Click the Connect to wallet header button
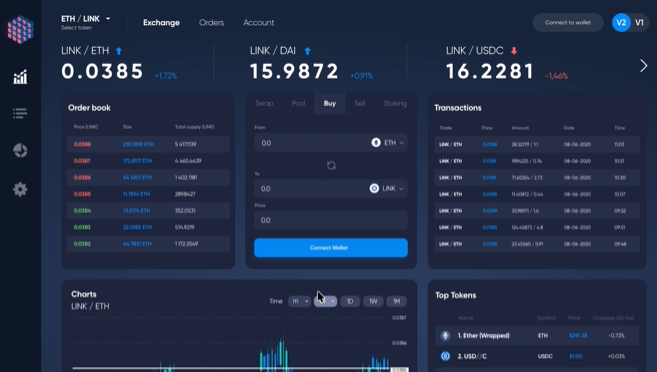Screen dimensions: 657x372 coord(568,23)
